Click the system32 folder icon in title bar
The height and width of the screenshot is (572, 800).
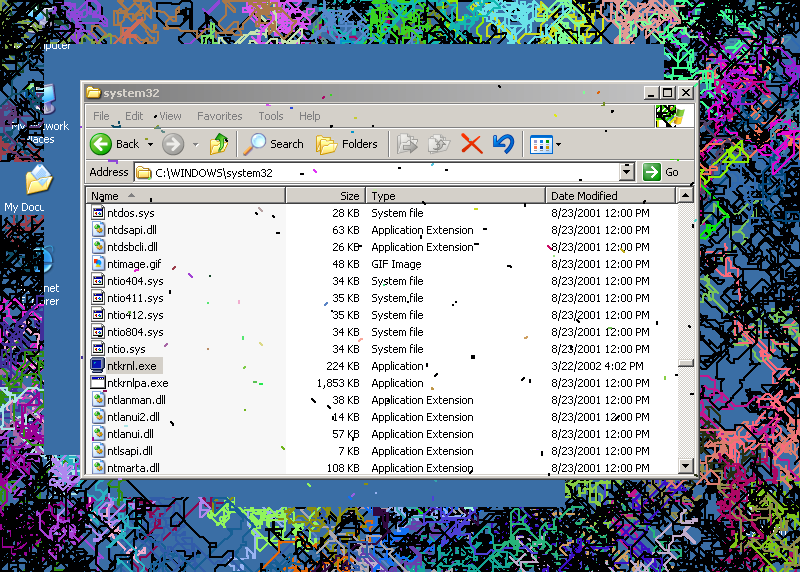93,92
